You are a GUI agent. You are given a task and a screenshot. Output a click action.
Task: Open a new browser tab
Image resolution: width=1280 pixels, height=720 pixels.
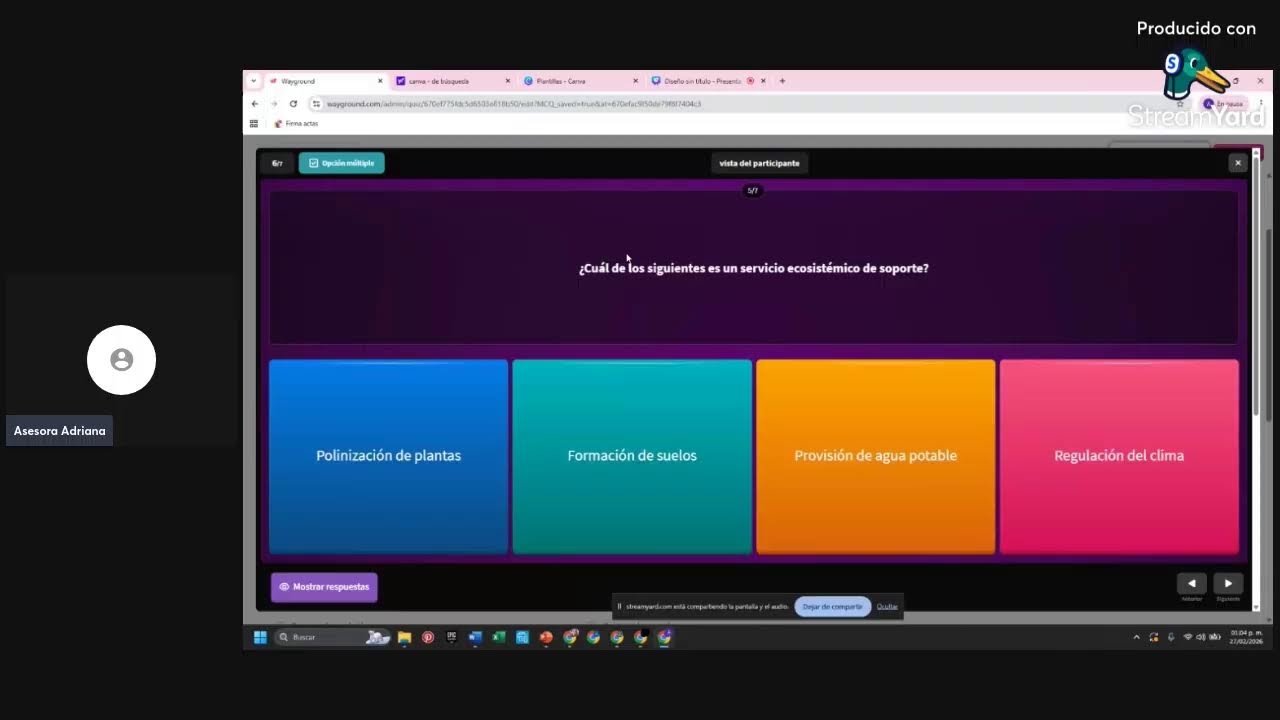tap(782, 81)
